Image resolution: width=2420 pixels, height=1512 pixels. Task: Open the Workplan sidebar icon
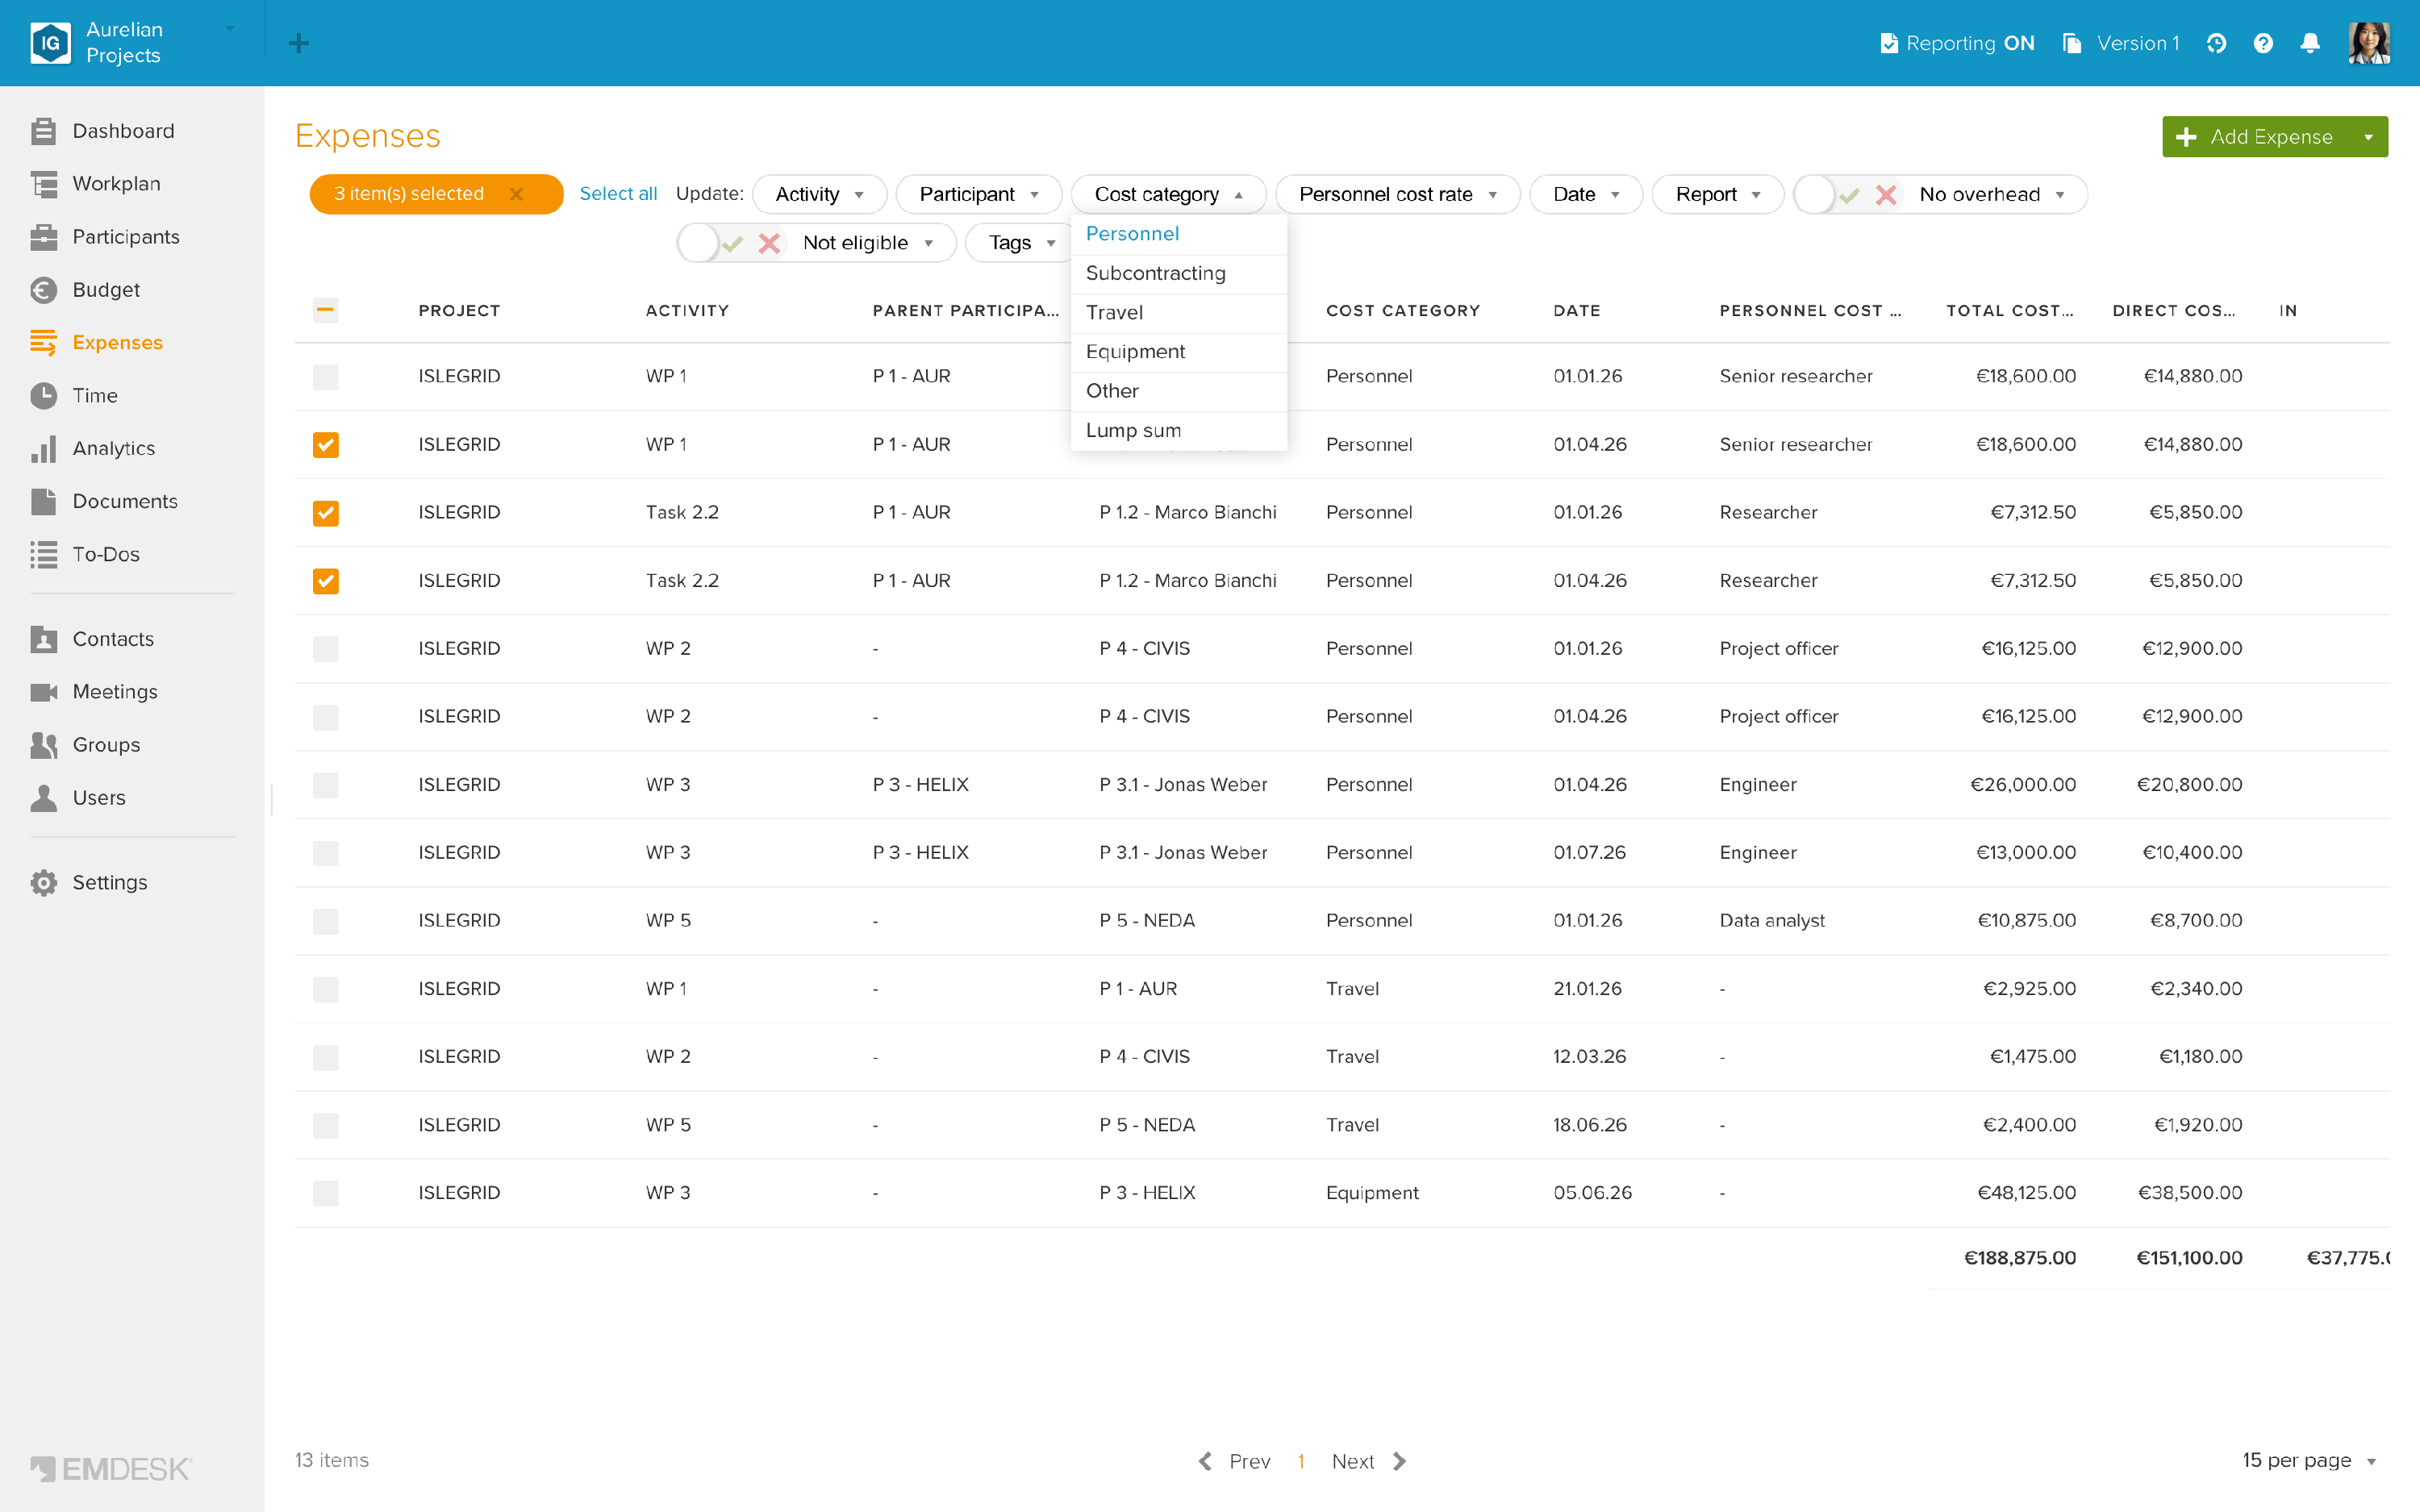click(43, 184)
